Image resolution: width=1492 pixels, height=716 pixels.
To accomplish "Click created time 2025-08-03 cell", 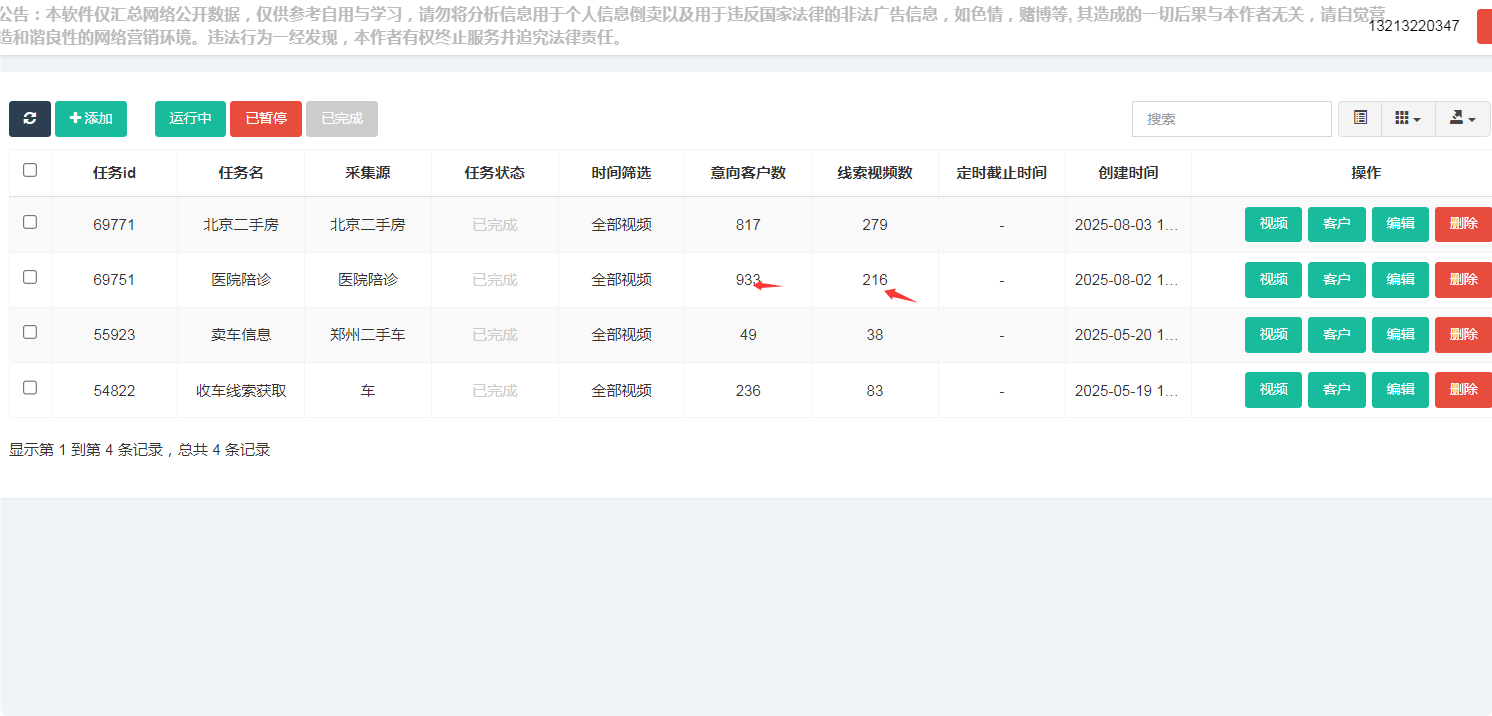I will coord(1127,225).
